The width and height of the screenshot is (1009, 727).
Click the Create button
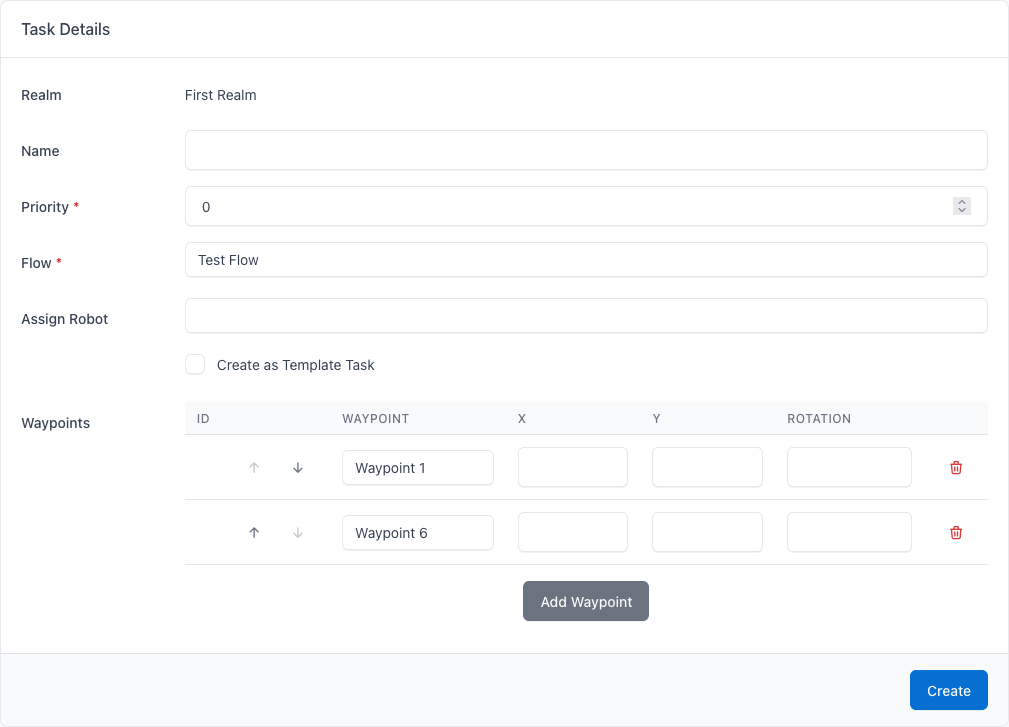point(948,690)
